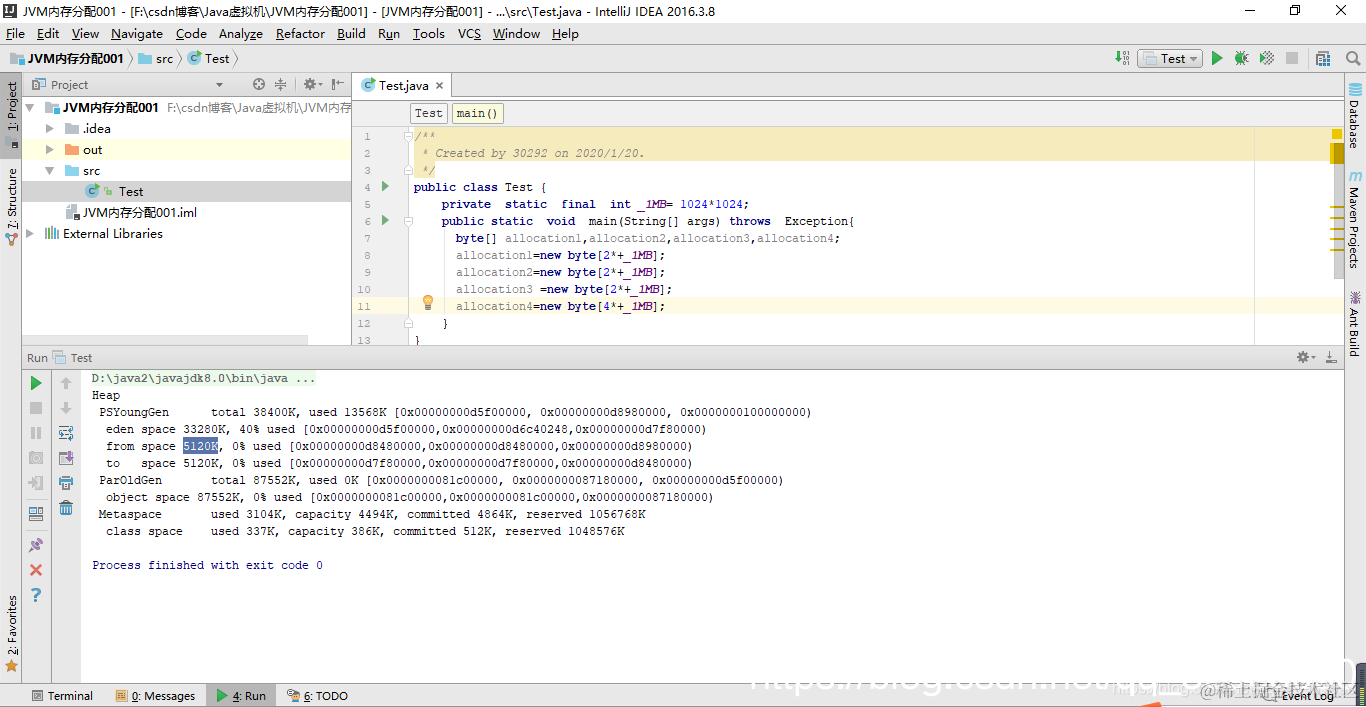
Task: Click src in navigation bar
Action: tap(155, 58)
